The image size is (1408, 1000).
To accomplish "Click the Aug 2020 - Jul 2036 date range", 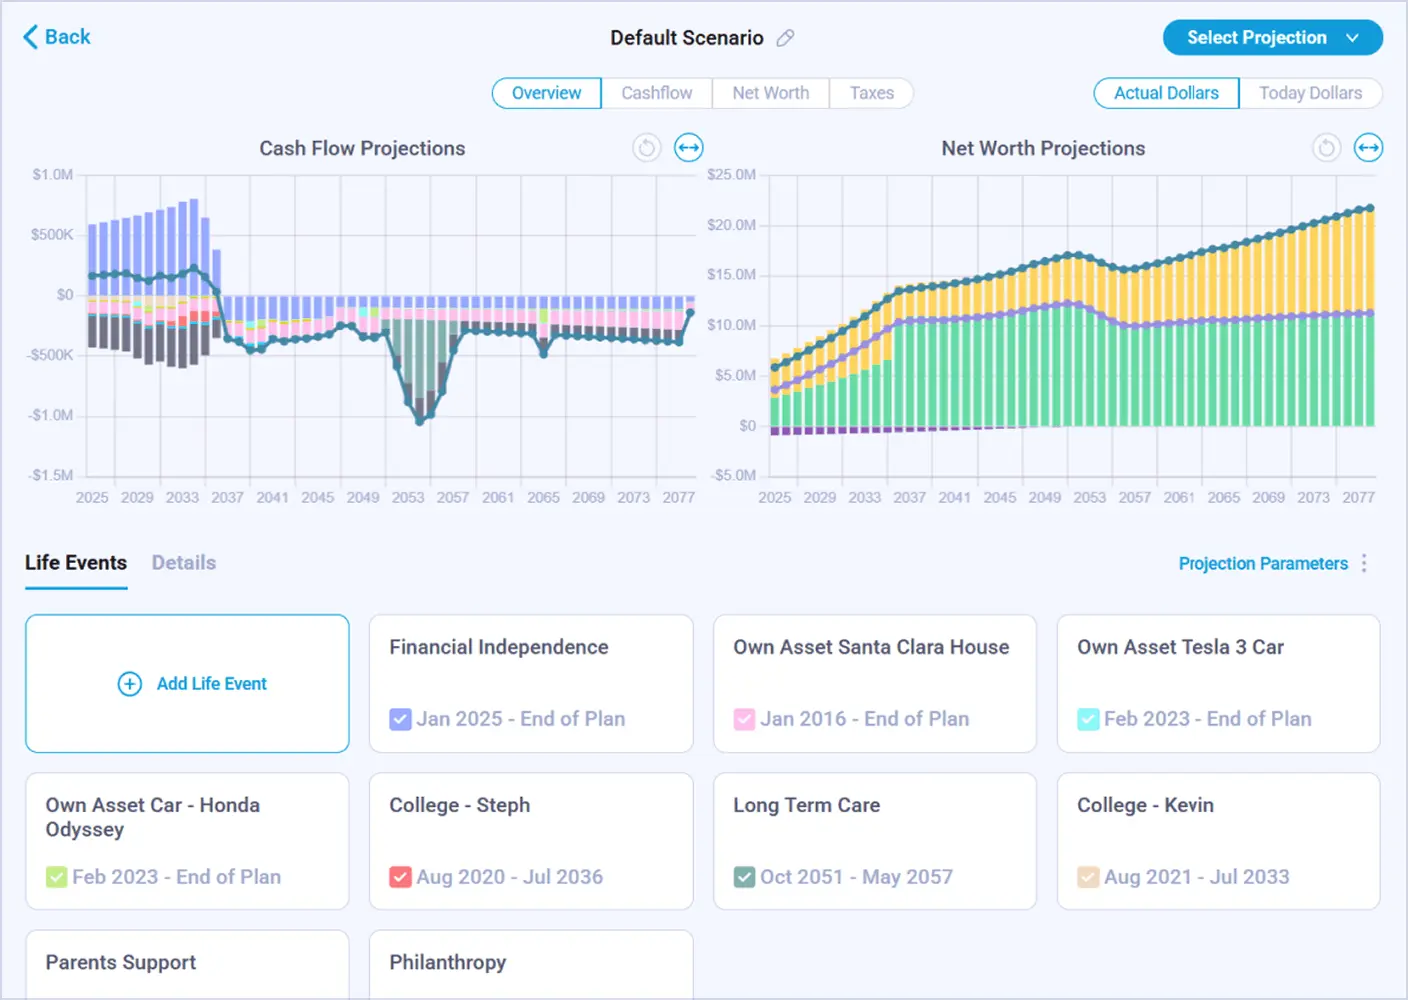I will [509, 877].
